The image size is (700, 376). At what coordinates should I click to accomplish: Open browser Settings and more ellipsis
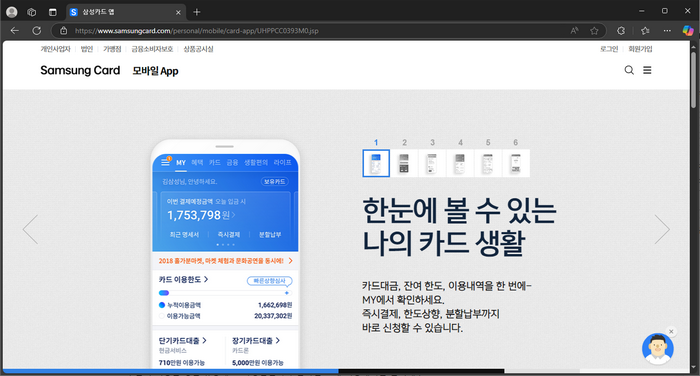(x=667, y=30)
